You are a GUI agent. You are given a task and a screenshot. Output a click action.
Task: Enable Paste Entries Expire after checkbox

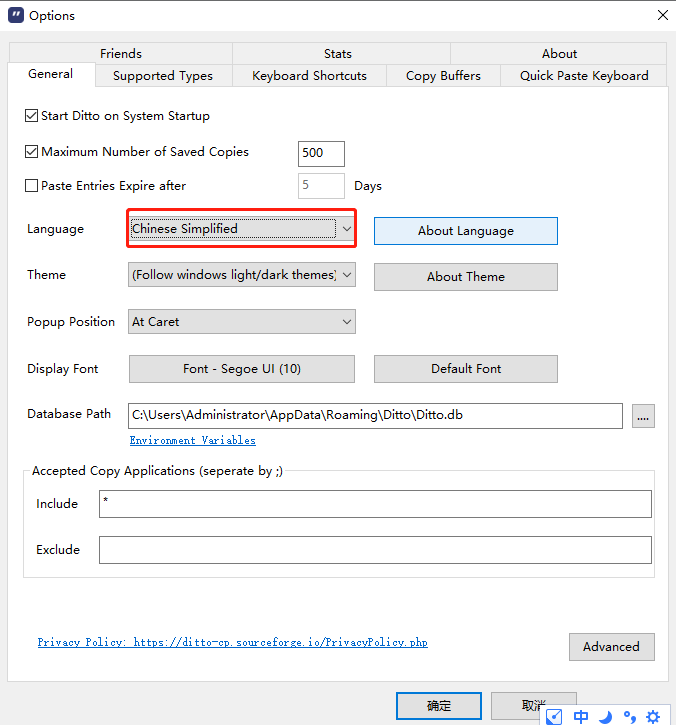[31, 185]
